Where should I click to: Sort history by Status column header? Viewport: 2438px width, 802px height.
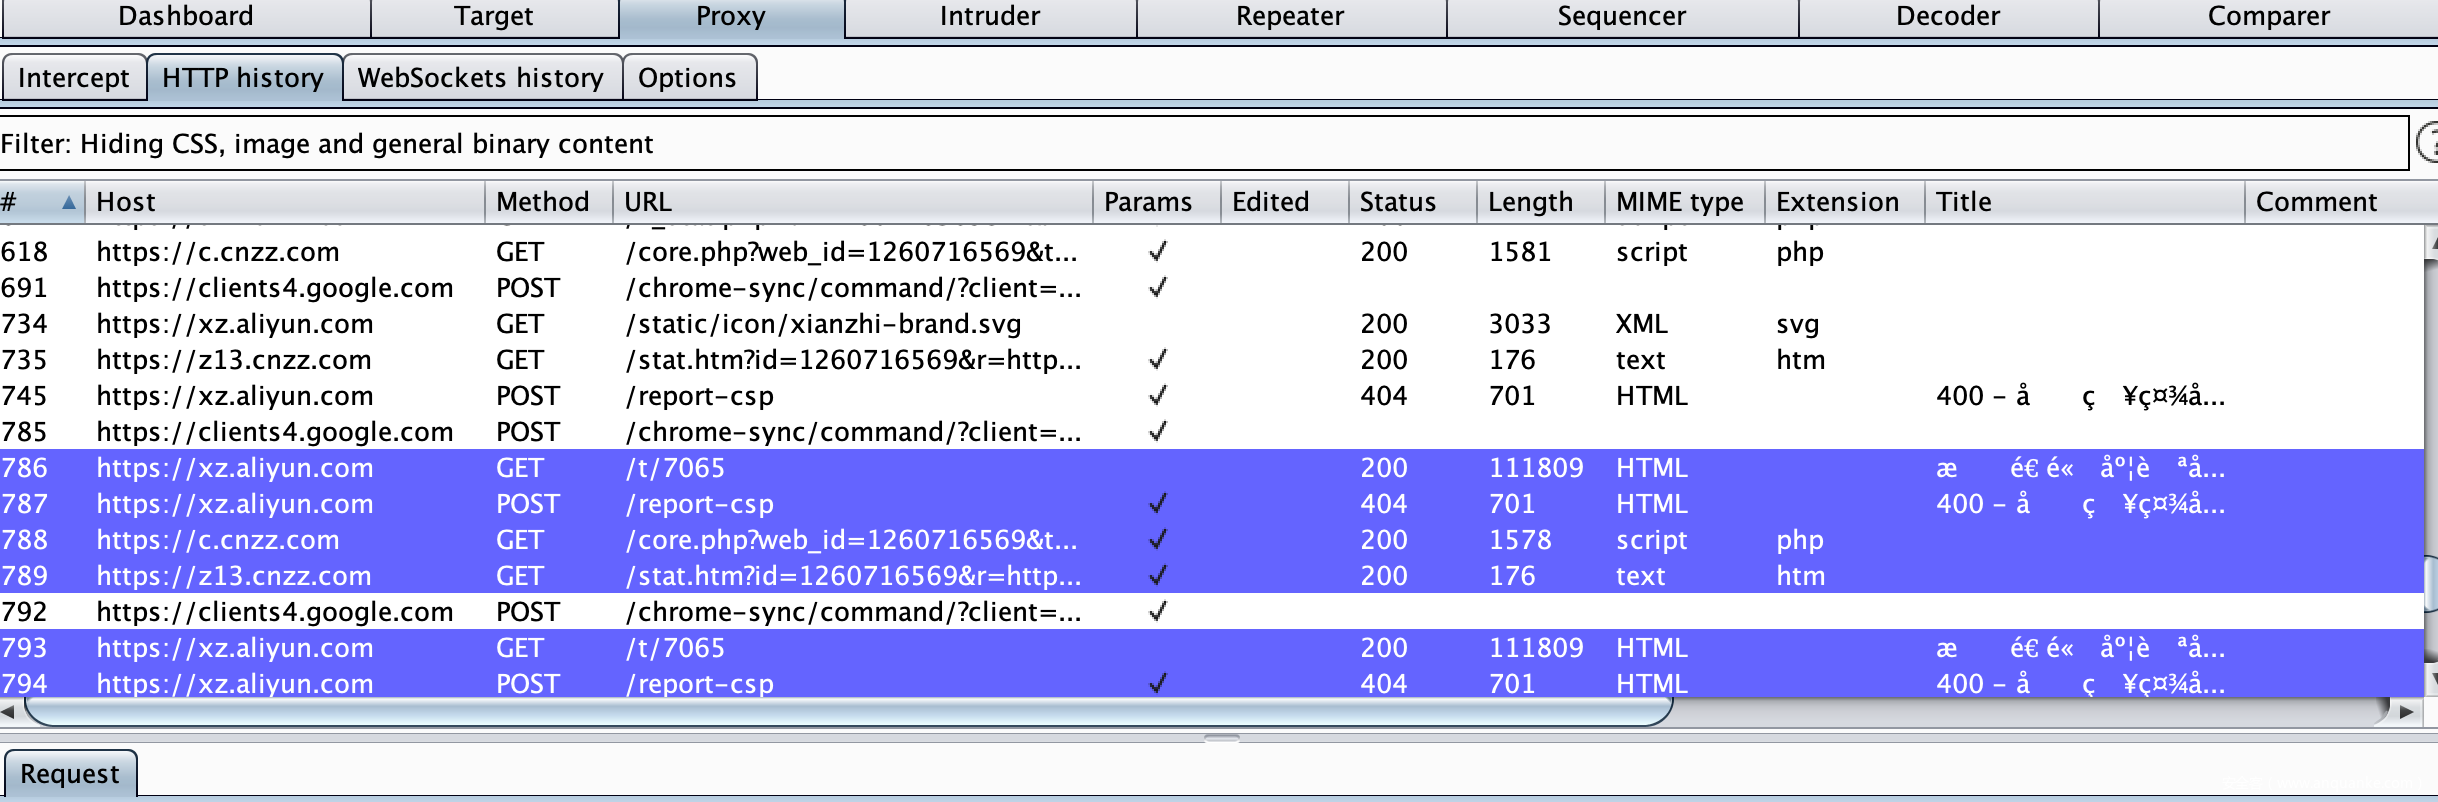pos(1397,202)
